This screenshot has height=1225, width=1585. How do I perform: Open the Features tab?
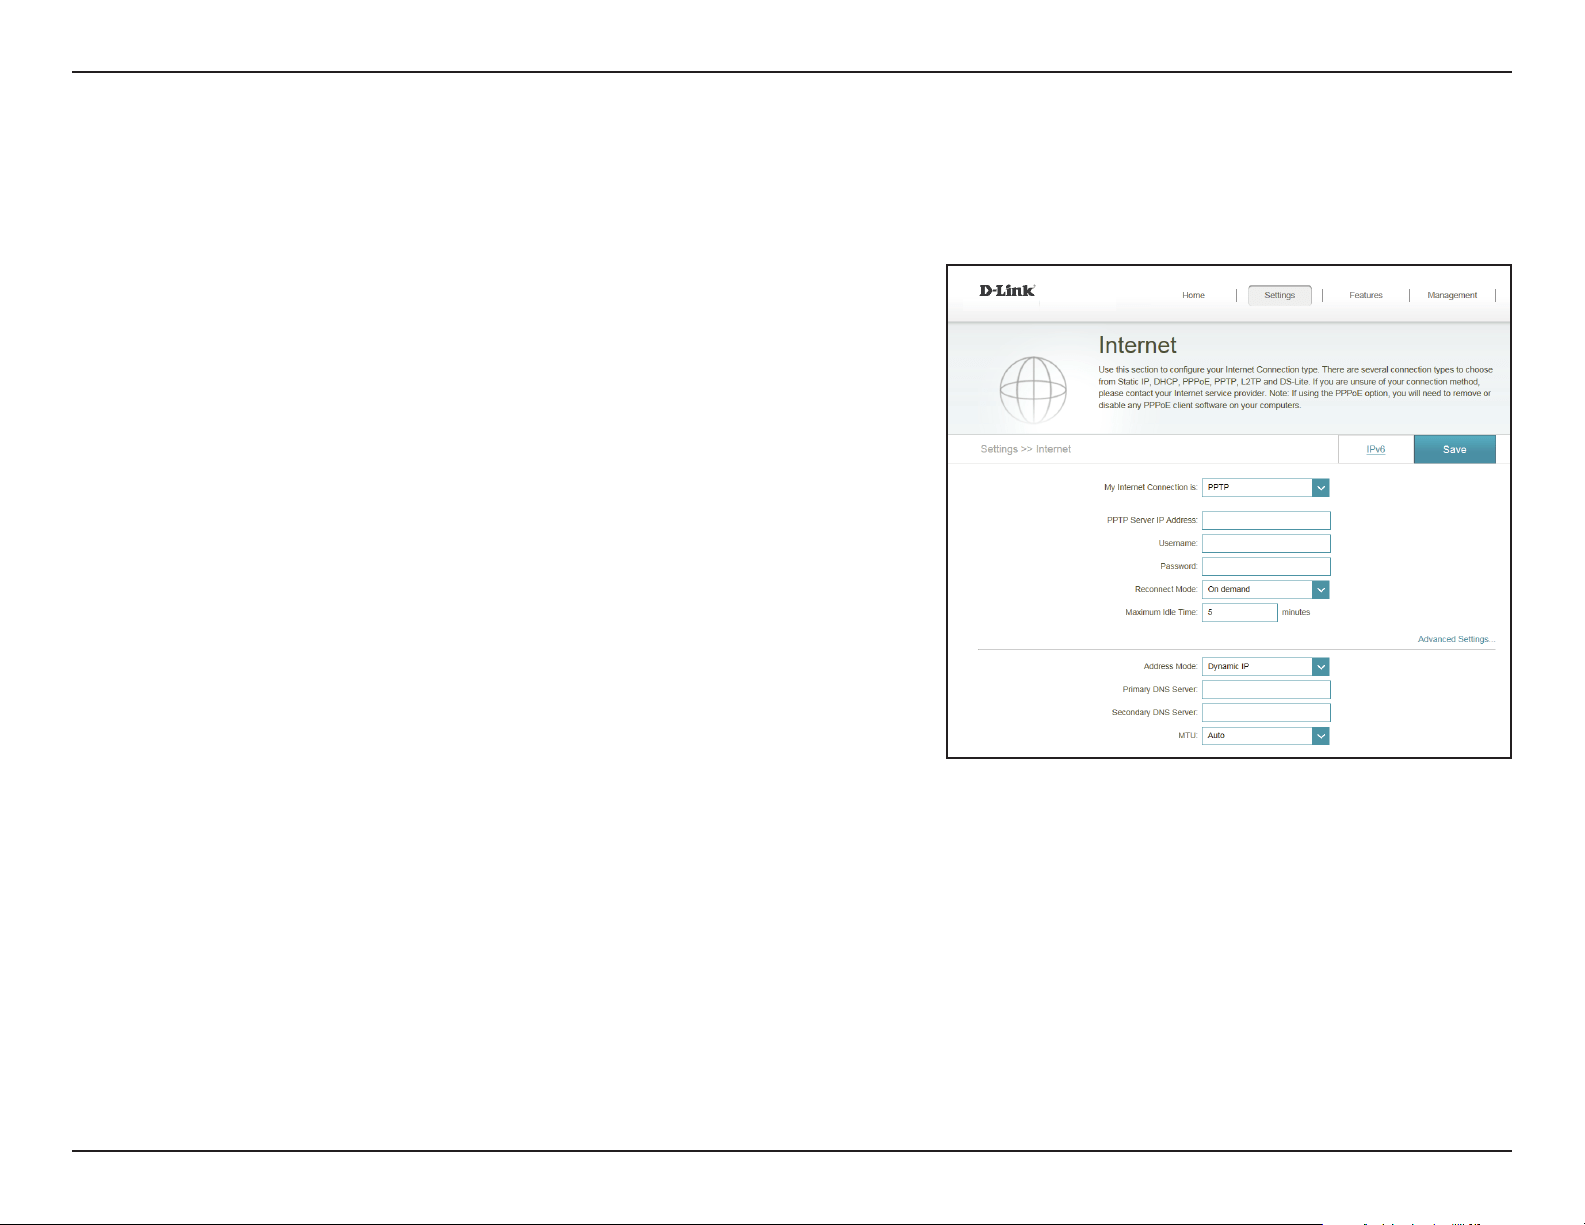(x=1366, y=295)
